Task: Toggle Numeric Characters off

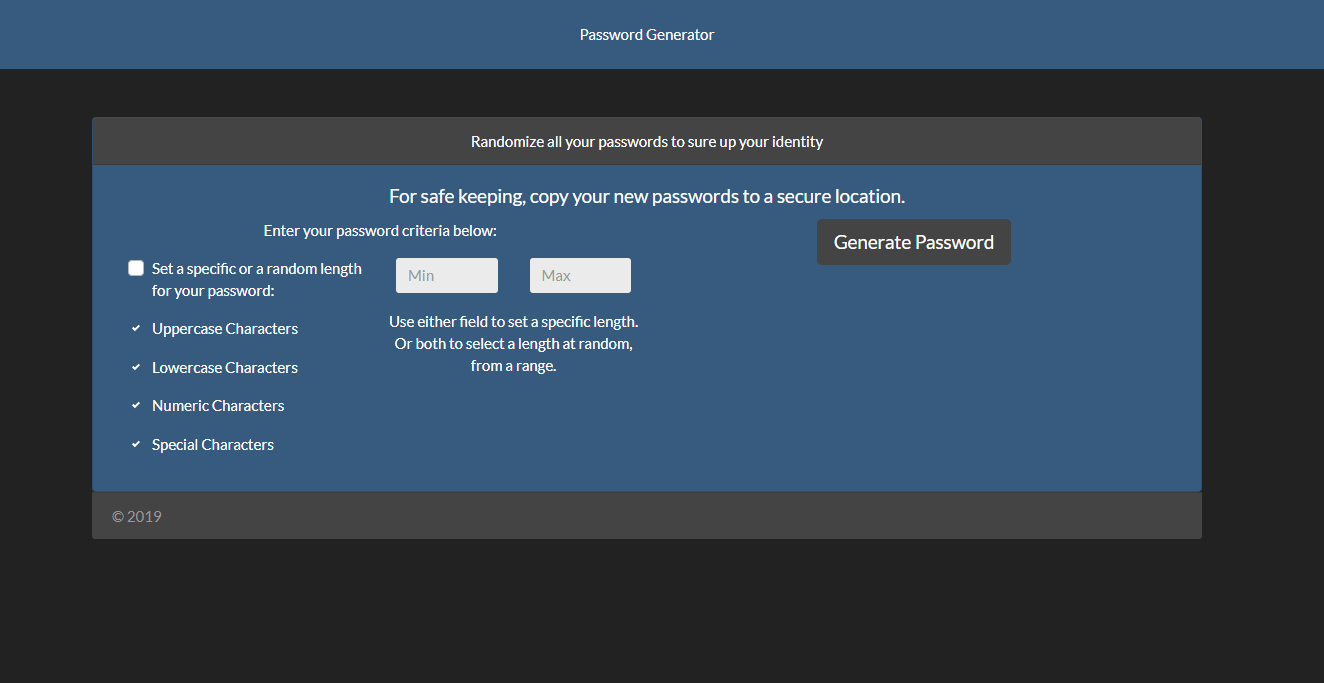Action: click(136, 405)
